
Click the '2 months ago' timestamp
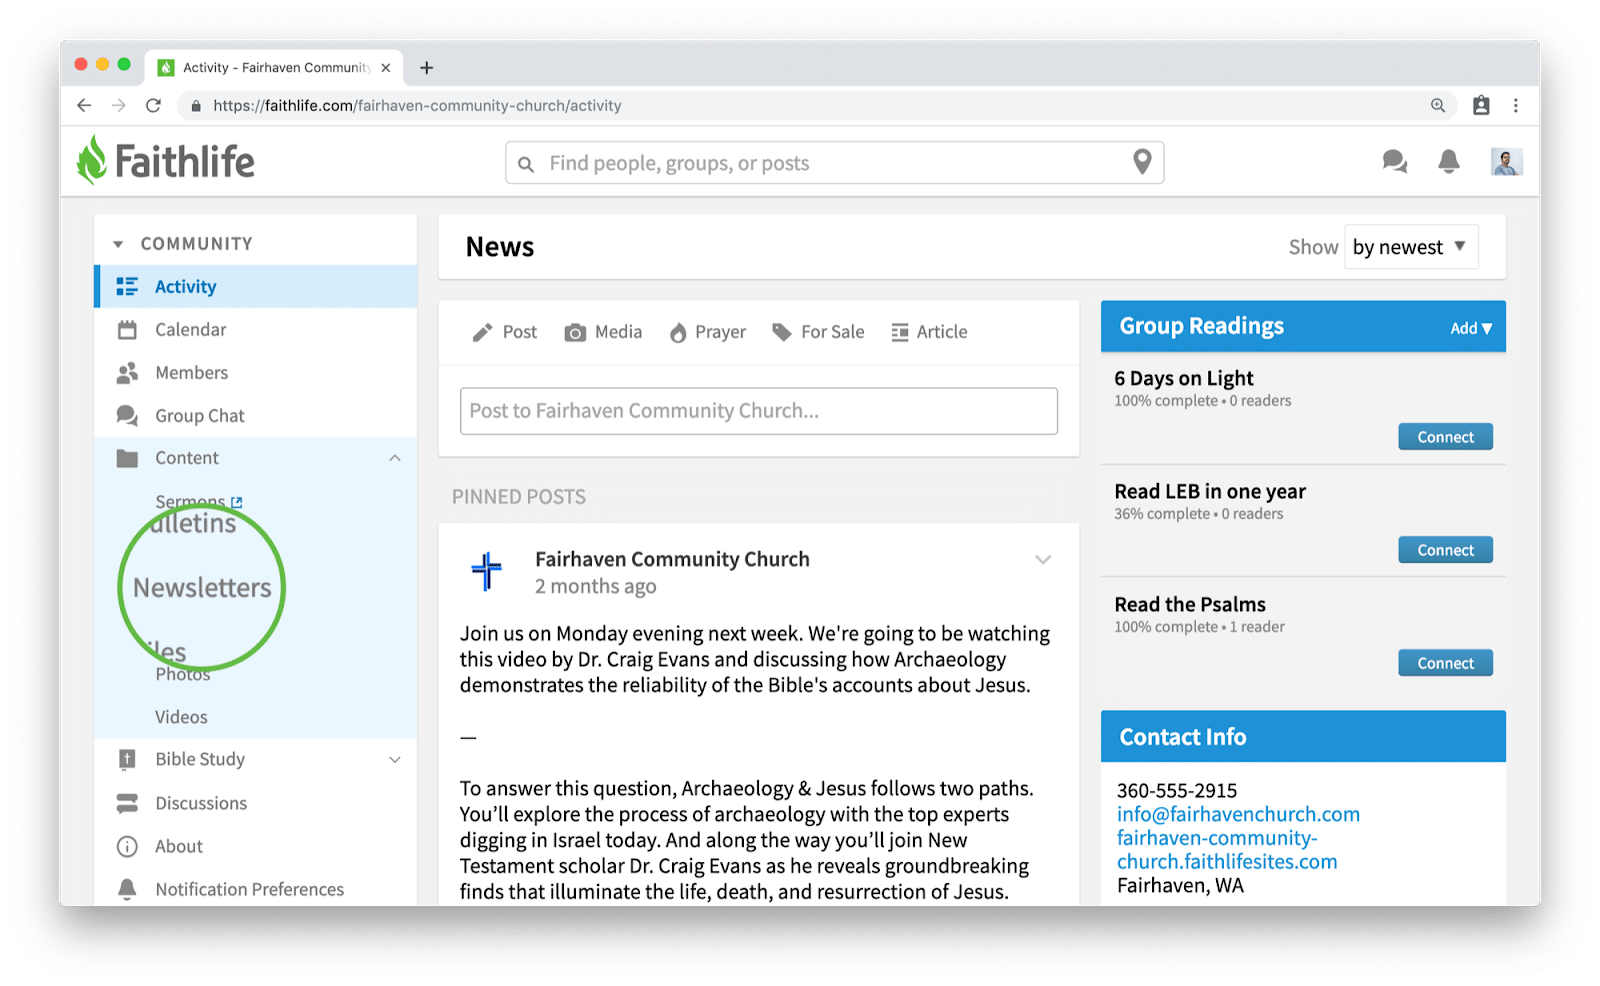(595, 587)
